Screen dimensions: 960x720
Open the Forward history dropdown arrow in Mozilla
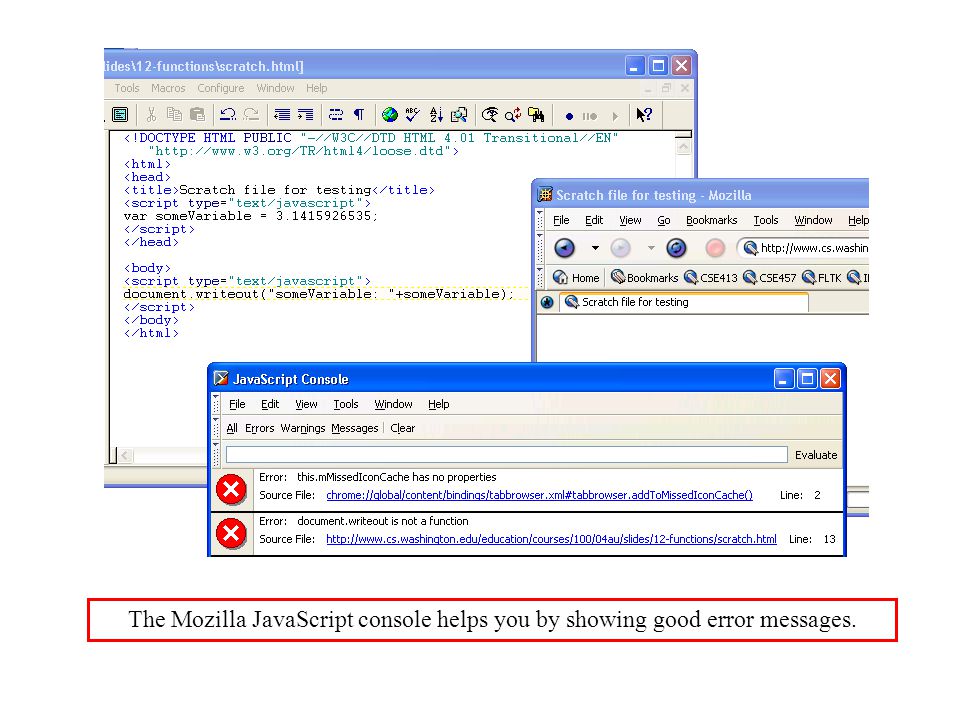click(x=651, y=248)
